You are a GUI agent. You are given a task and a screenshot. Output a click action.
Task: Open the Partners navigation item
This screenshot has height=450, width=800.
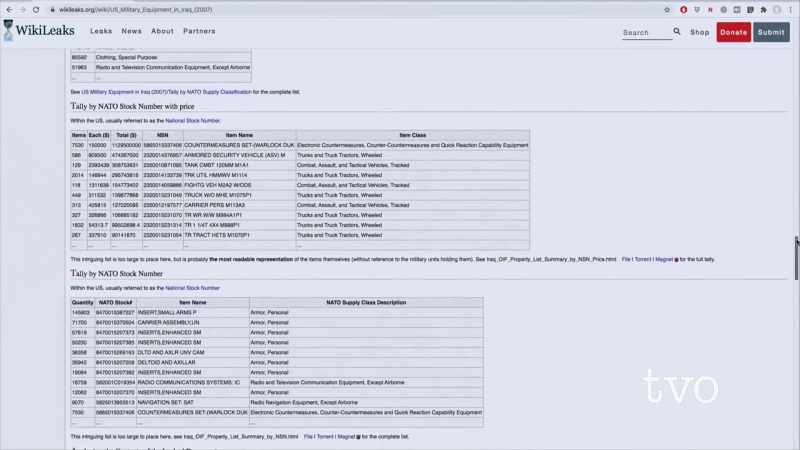[x=199, y=31]
